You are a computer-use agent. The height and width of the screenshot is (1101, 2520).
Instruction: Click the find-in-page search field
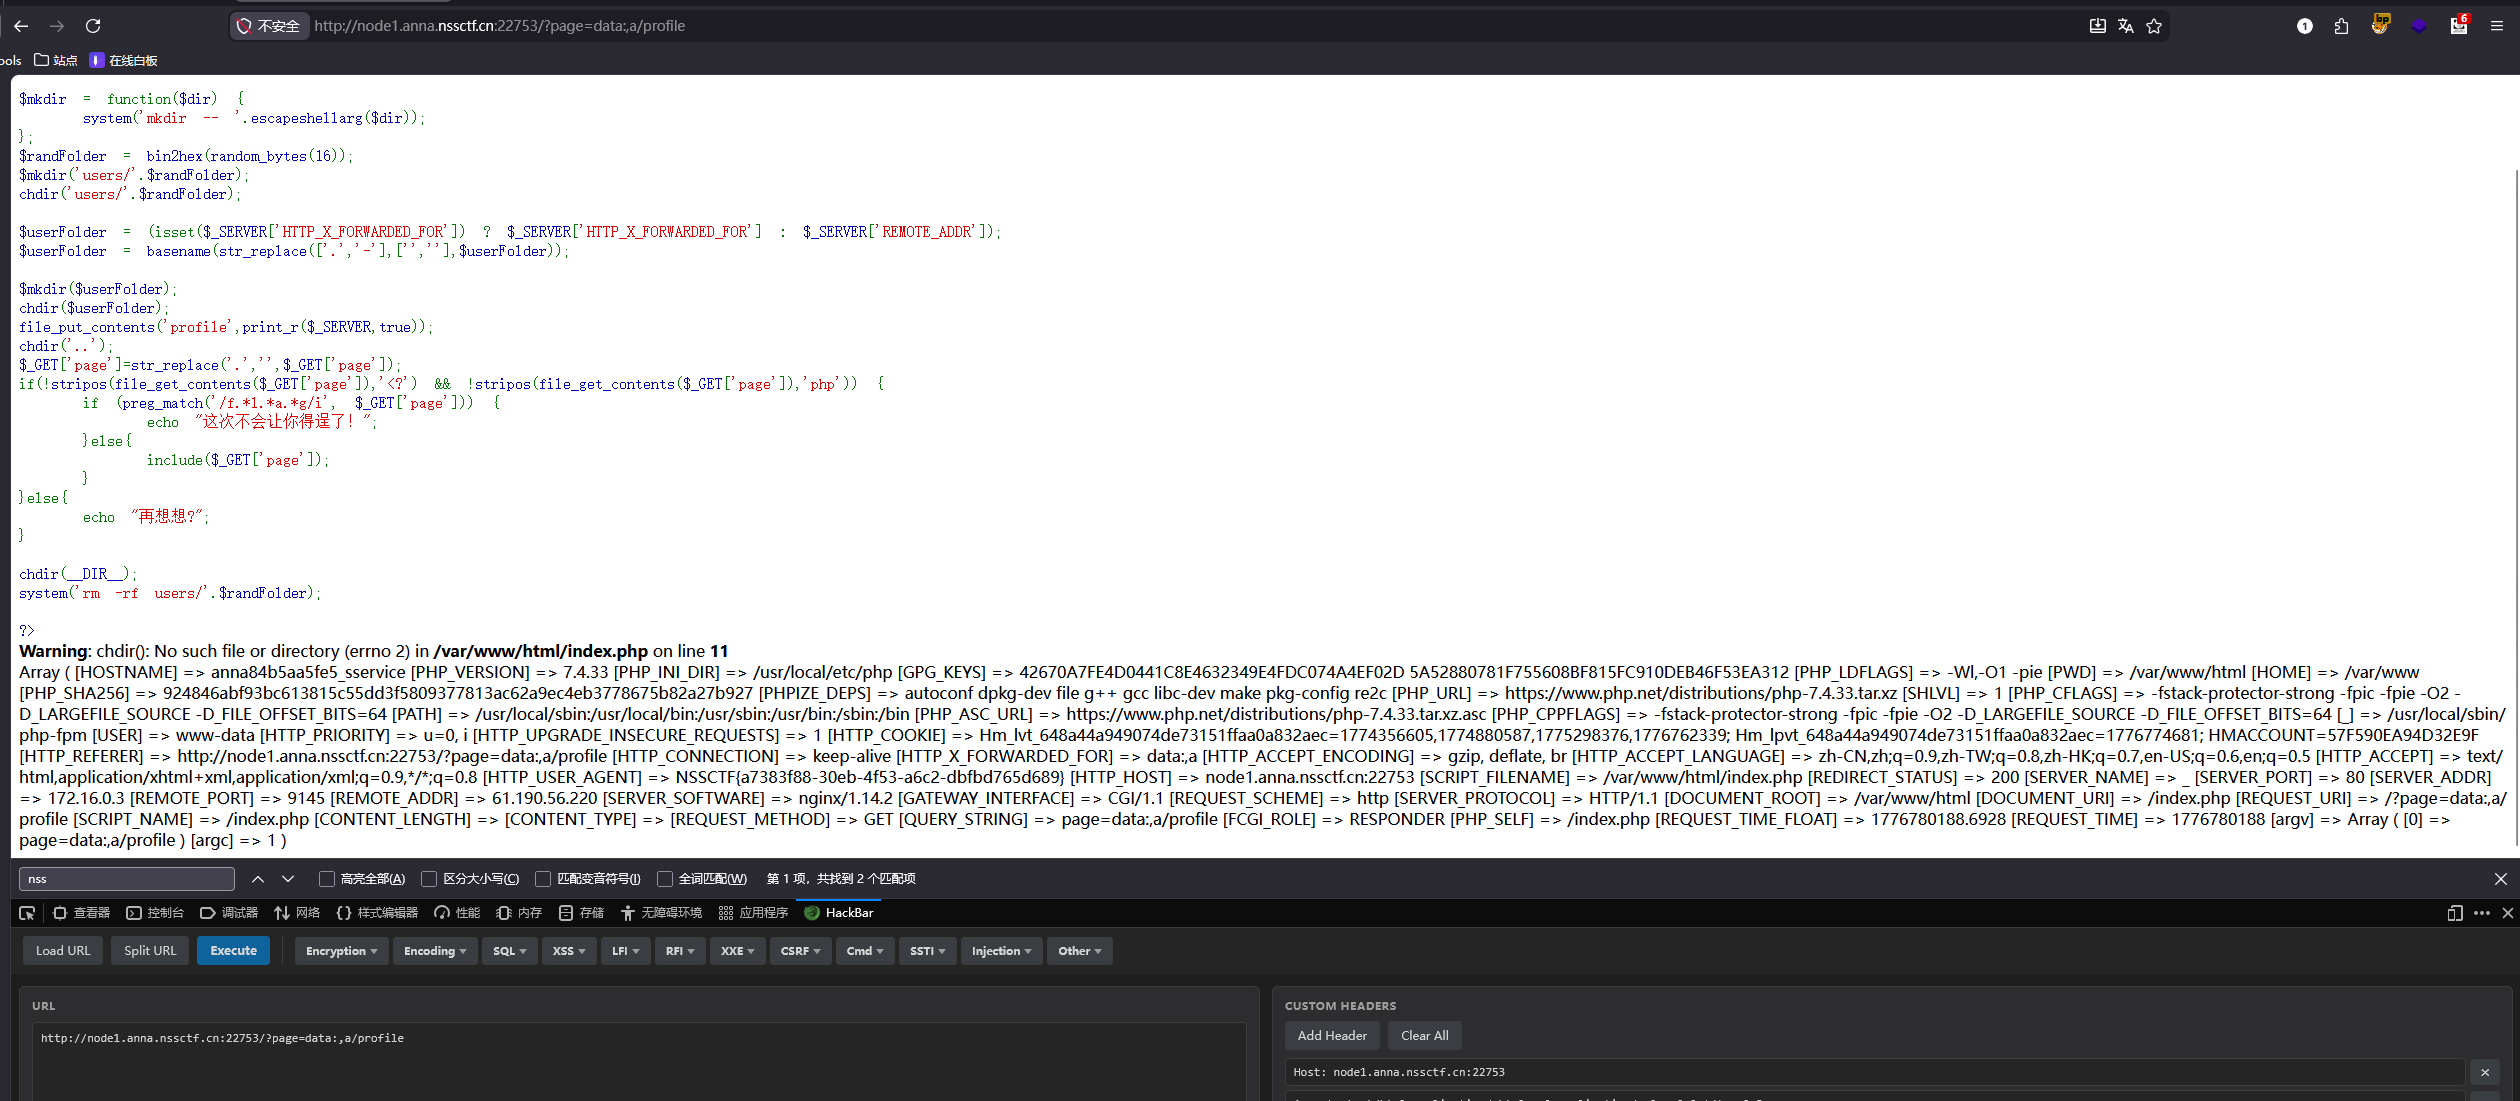pyautogui.click(x=127, y=879)
